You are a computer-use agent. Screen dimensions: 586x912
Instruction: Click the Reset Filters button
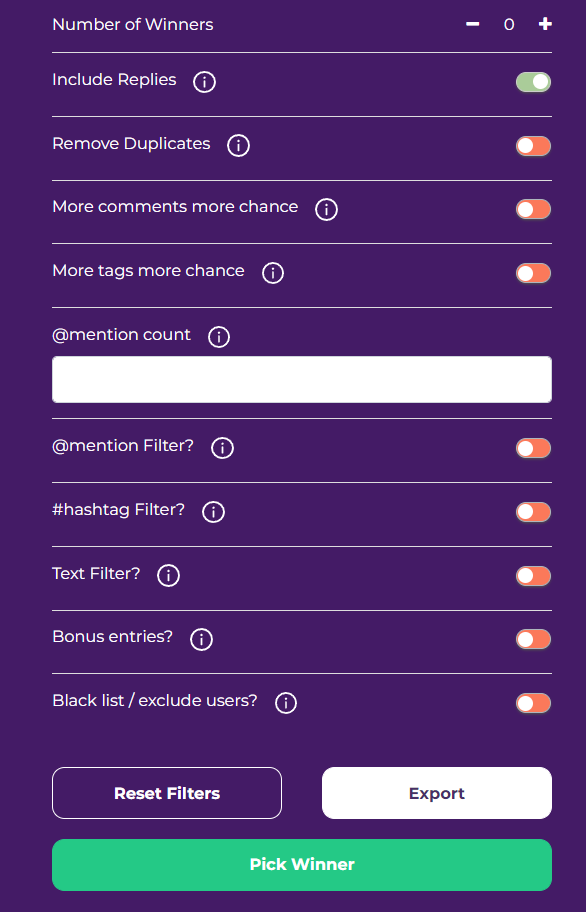(x=167, y=793)
